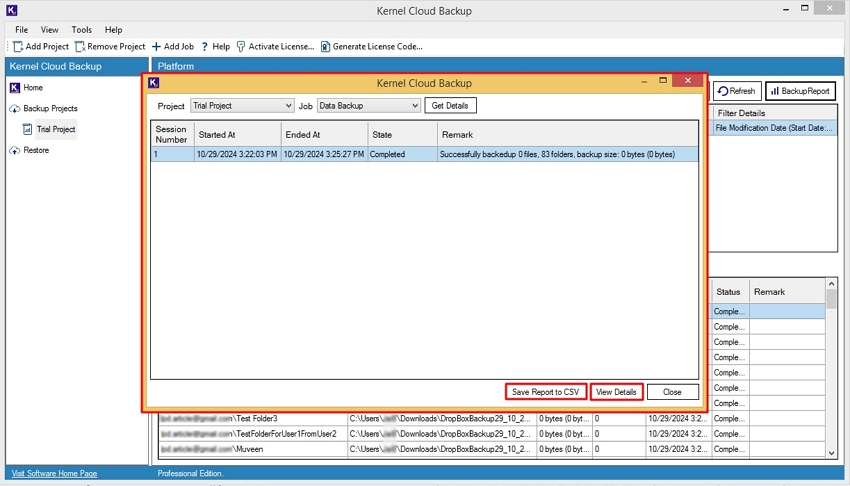Click the 10/29/2024 3:22:03 PM cell

coord(237,154)
